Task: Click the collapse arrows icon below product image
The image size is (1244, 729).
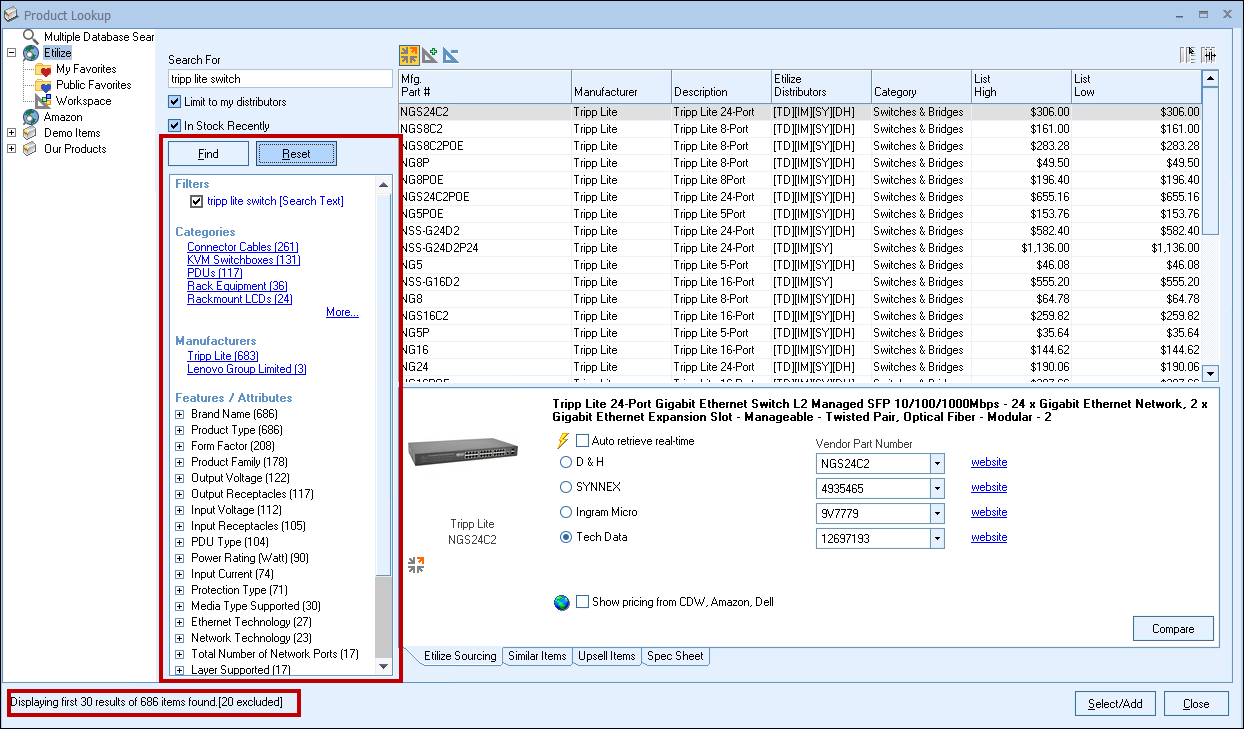Action: [x=417, y=565]
